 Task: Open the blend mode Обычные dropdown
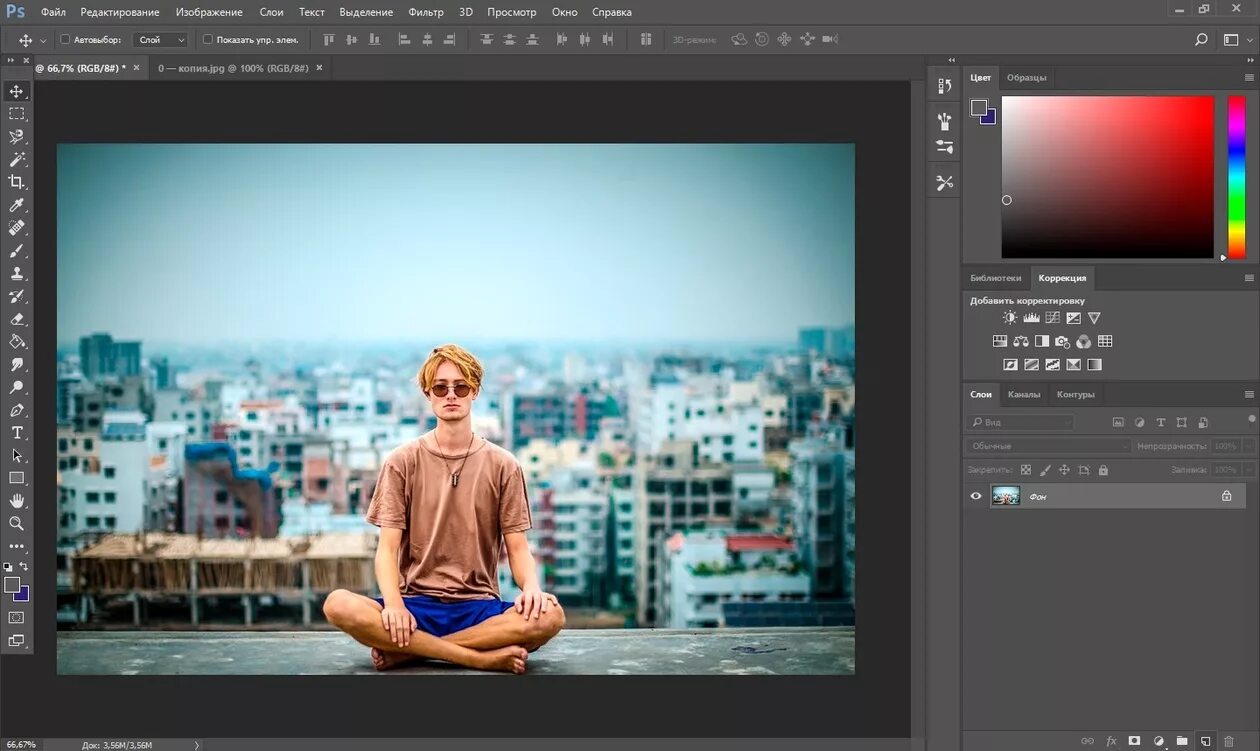point(1048,446)
